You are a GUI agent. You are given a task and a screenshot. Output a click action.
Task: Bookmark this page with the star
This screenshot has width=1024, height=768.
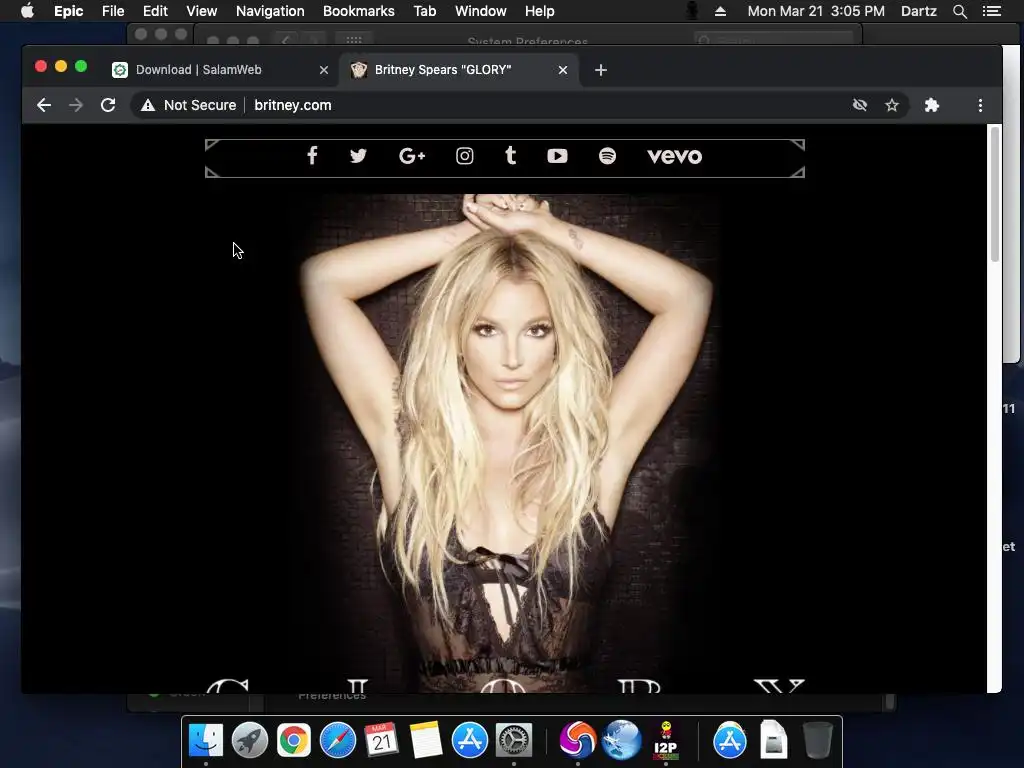tap(891, 105)
